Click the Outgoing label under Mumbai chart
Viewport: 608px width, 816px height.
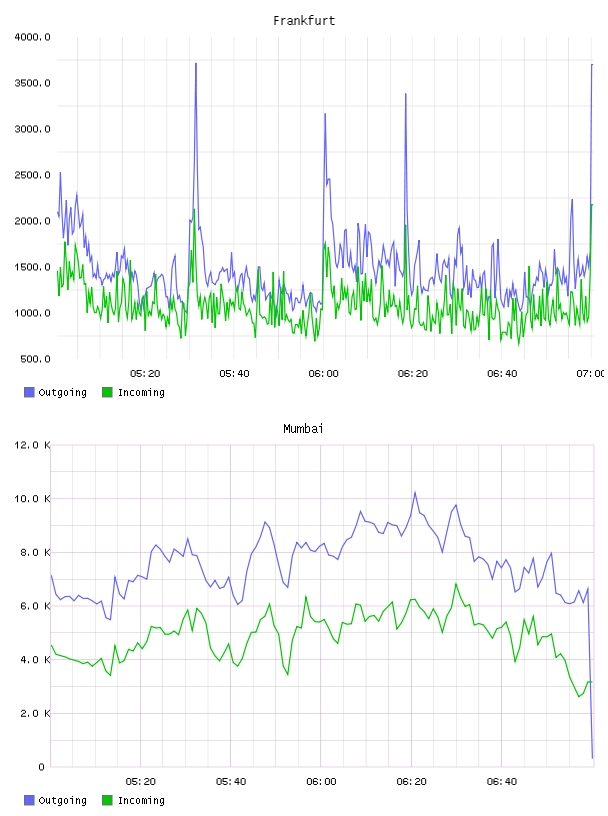coord(62,801)
